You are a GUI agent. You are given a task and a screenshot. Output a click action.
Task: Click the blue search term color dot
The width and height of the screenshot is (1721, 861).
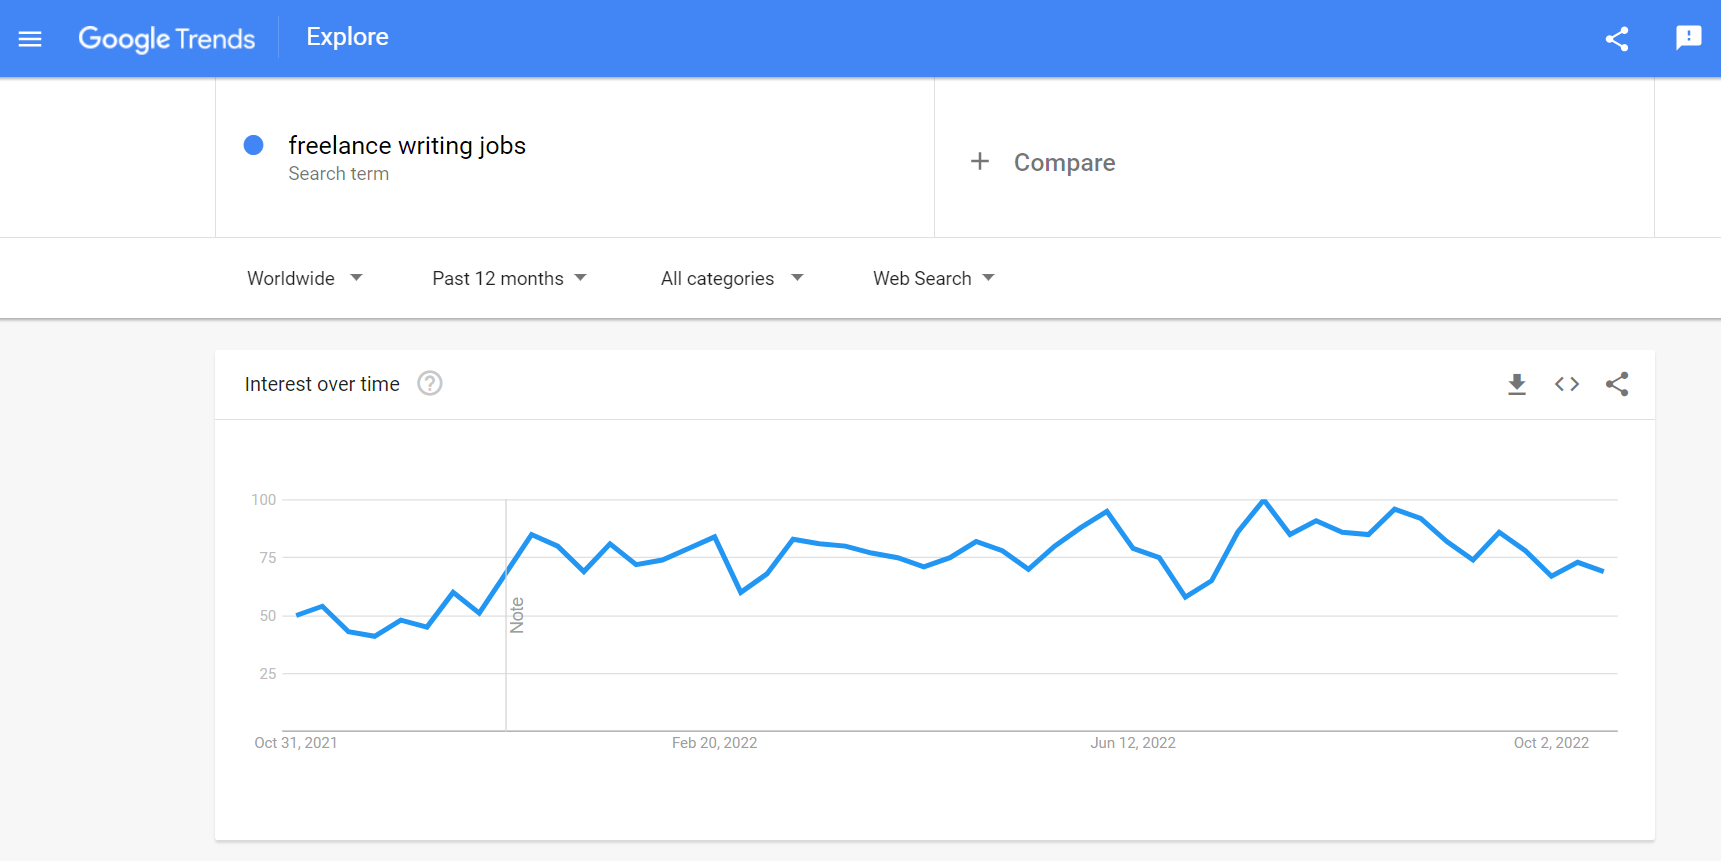(x=254, y=146)
